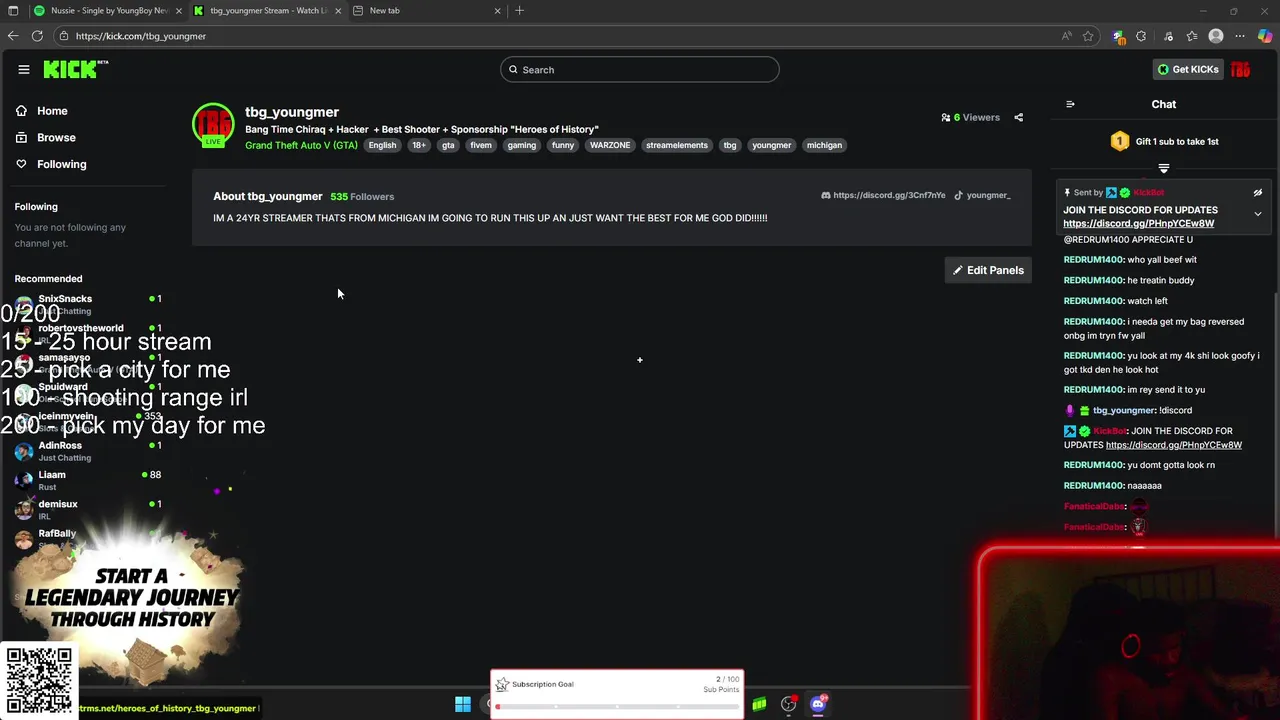Click the share icon next to viewers

click(x=1019, y=117)
